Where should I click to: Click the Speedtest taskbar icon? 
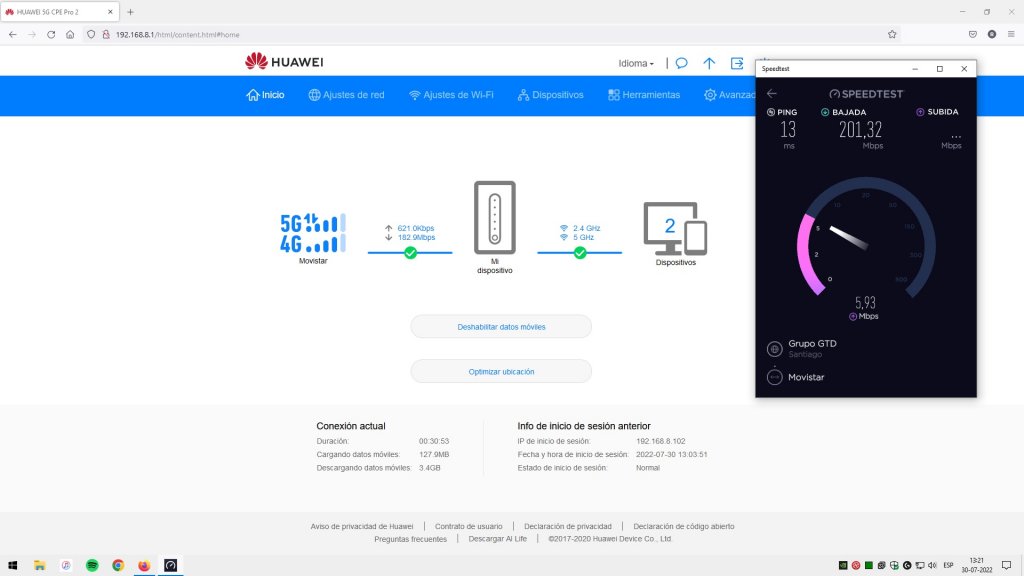pyautogui.click(x=170, y=565)
